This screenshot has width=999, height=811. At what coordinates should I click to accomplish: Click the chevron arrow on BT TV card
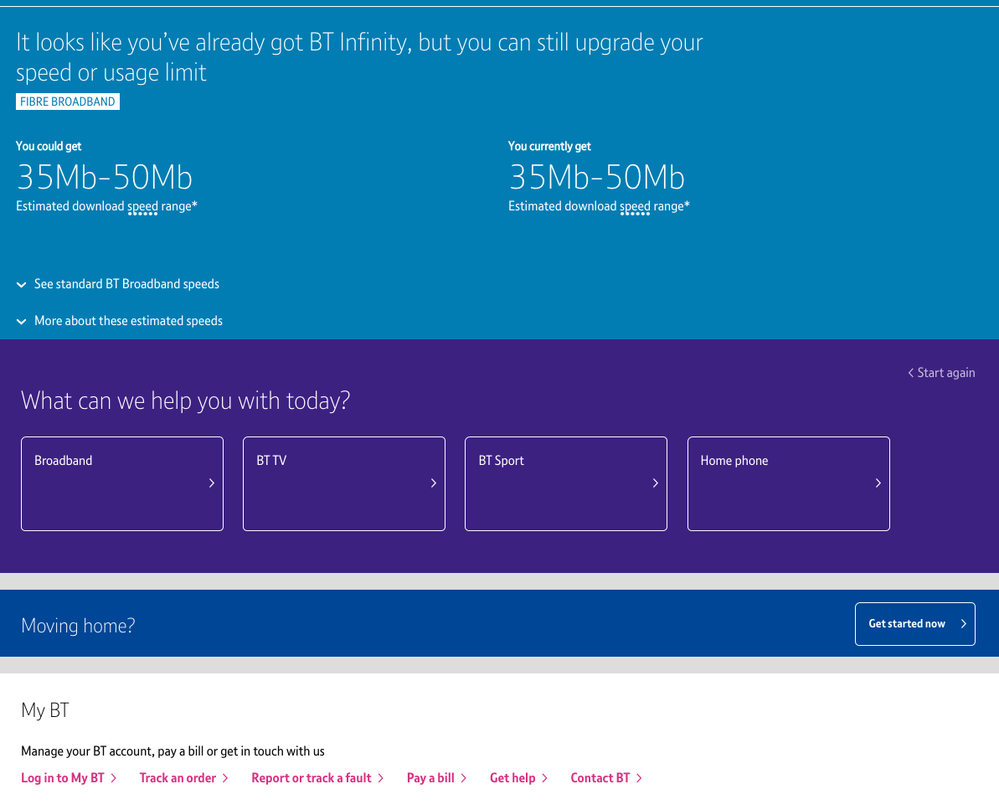(433, 484)
